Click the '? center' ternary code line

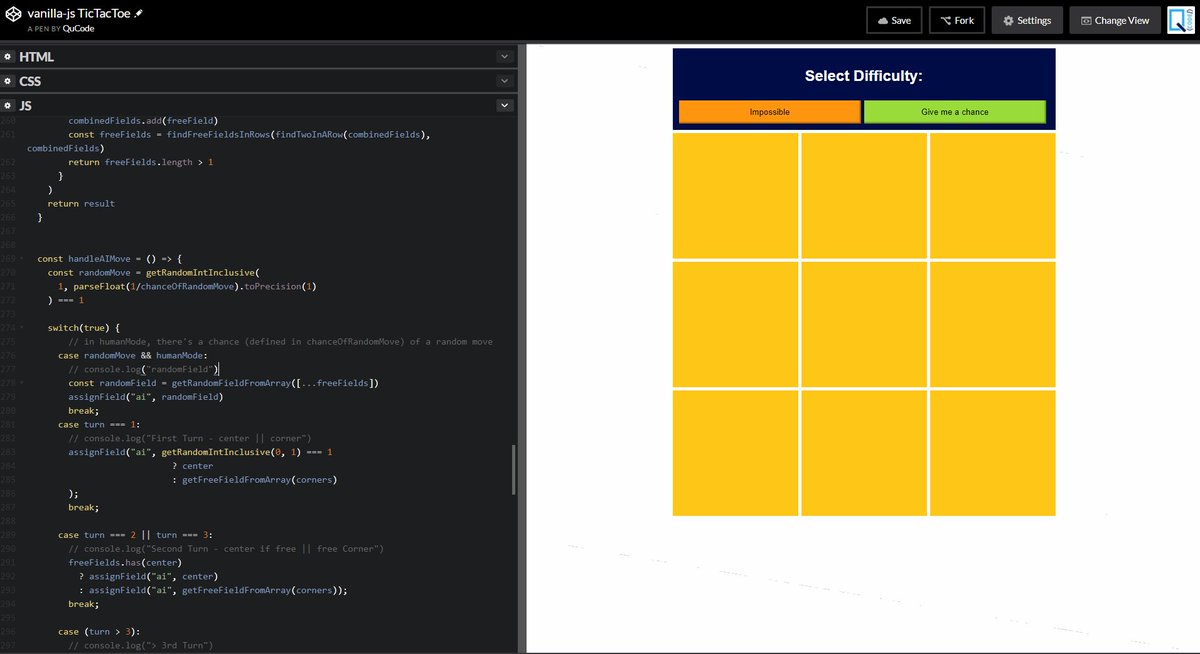pyautogui.click(x=192, y=465)
